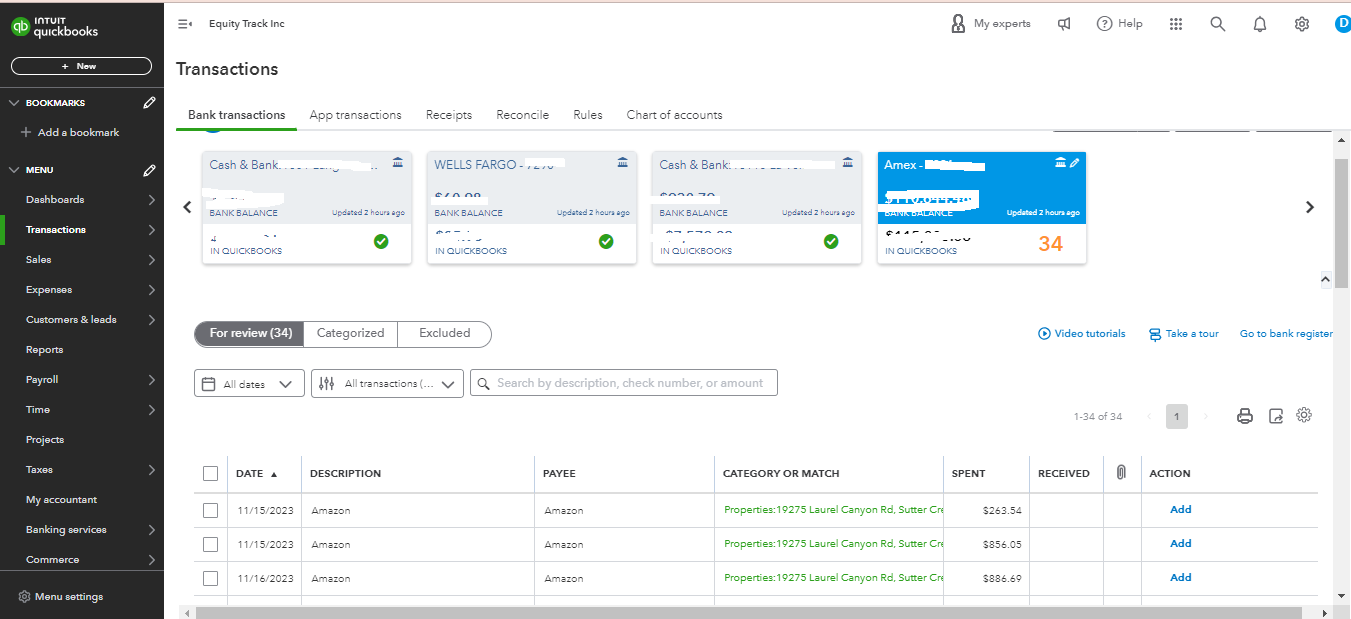Open the notifications bell
1351x619 pixels.
(1260, 24)
